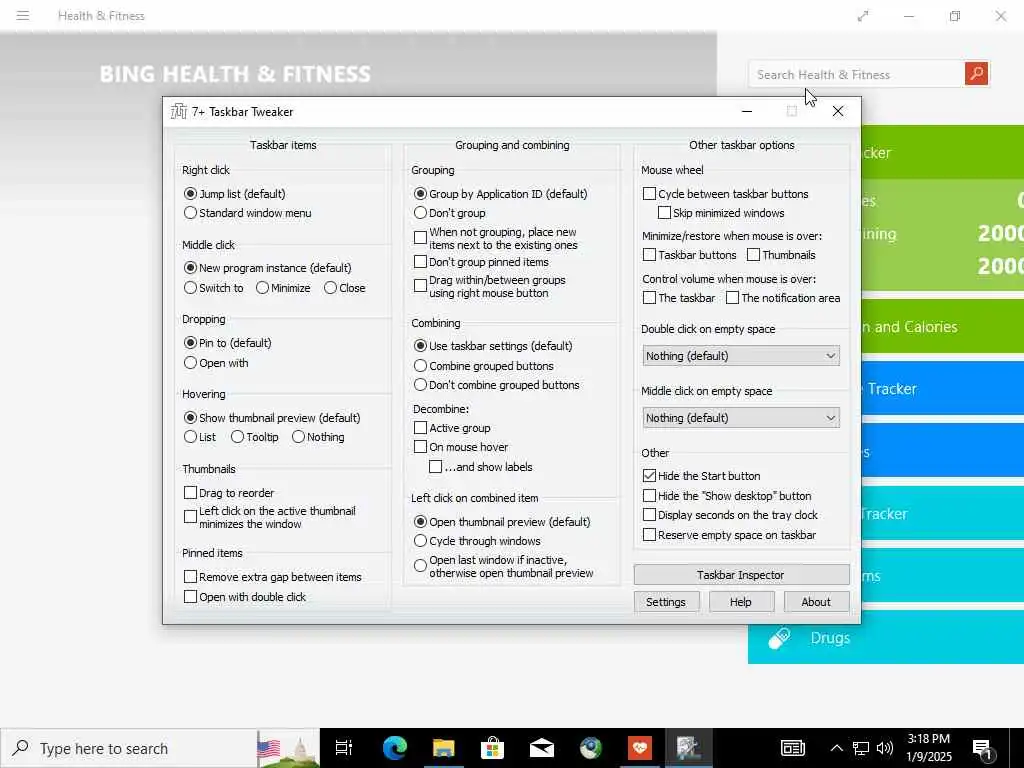Open Microsoft Store from the taskbar
The image size is (1024, 768).
(492, 748)
